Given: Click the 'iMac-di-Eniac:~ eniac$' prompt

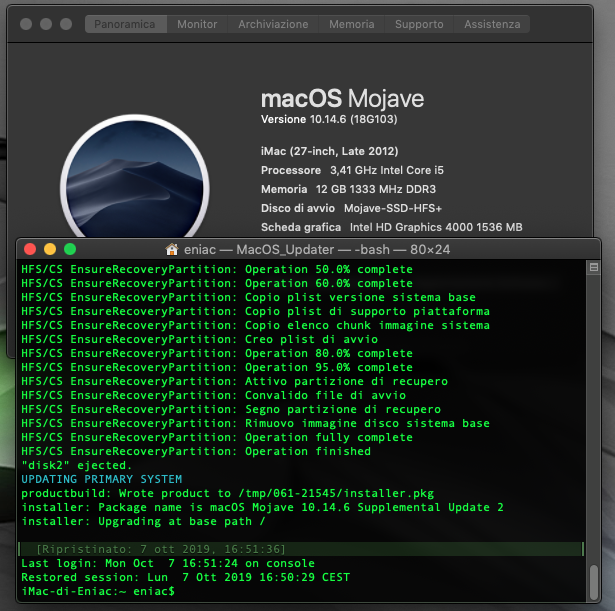Looking at the screenshot, I should (98, 591).
